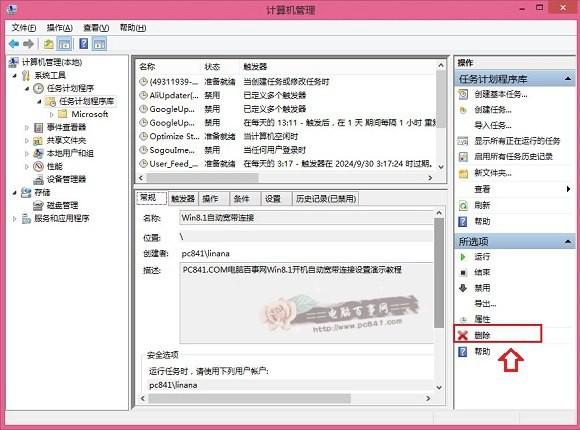Switch to the 历史记录(已禁用) tab
Viewport: 580px width, 430px height.
pos(326,199)
